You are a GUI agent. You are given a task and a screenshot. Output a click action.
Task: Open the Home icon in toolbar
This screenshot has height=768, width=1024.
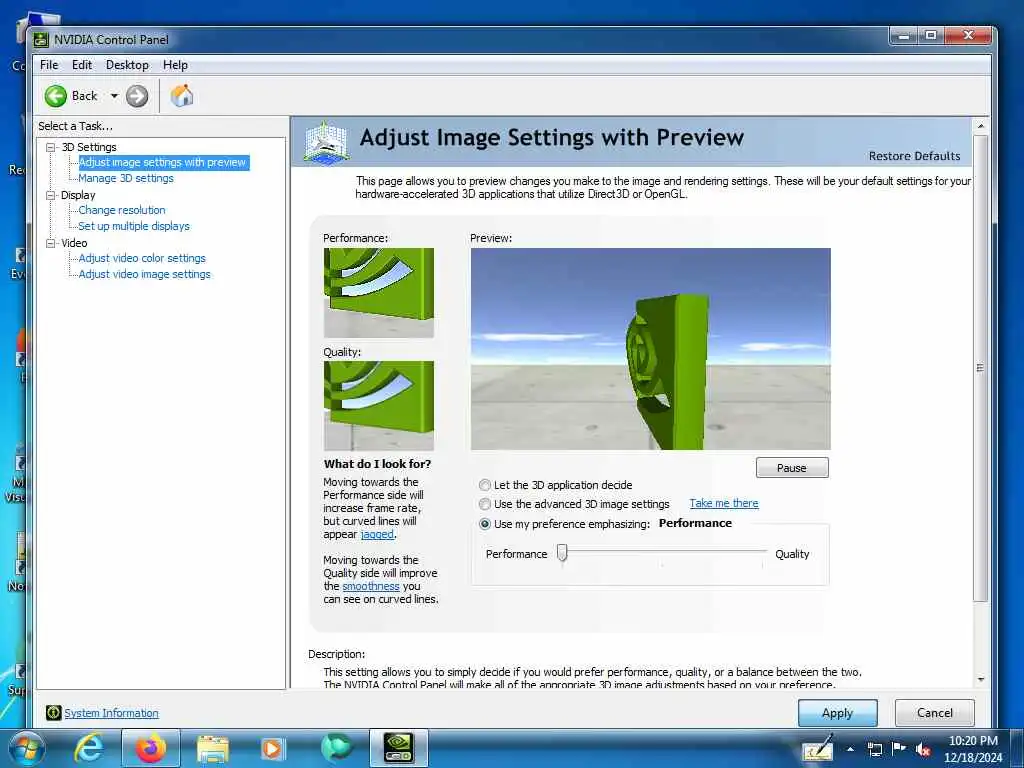click(182, 95)
